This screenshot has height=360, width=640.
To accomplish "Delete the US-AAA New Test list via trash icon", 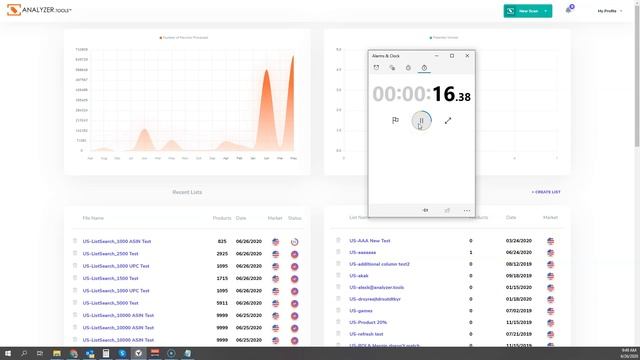I will click(x=338, y=240).
